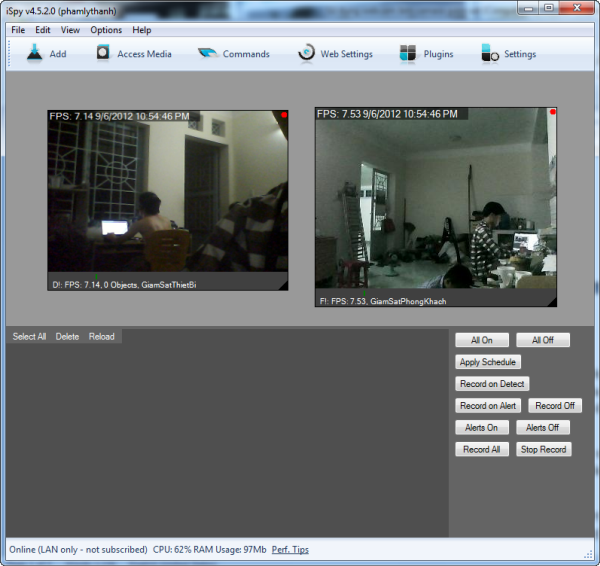
Task: Click the Record on Detect button
Action: click(x=492, y=383)
